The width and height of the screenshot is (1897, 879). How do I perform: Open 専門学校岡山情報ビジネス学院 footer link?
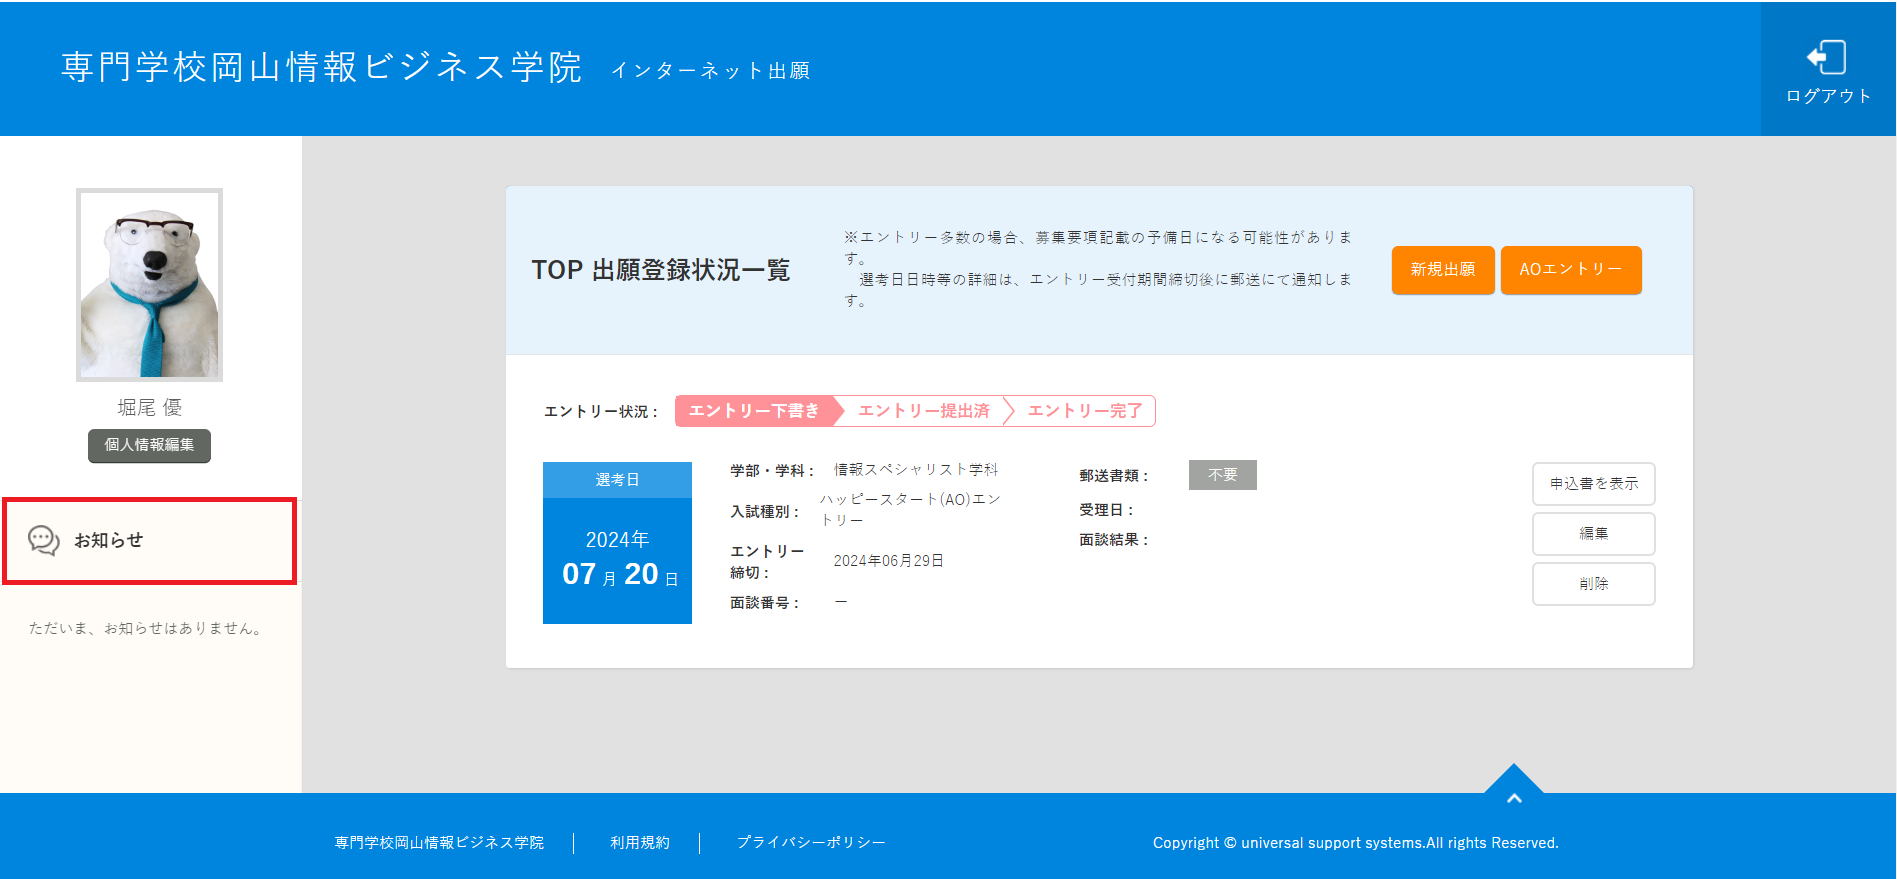tap(439, 843)
